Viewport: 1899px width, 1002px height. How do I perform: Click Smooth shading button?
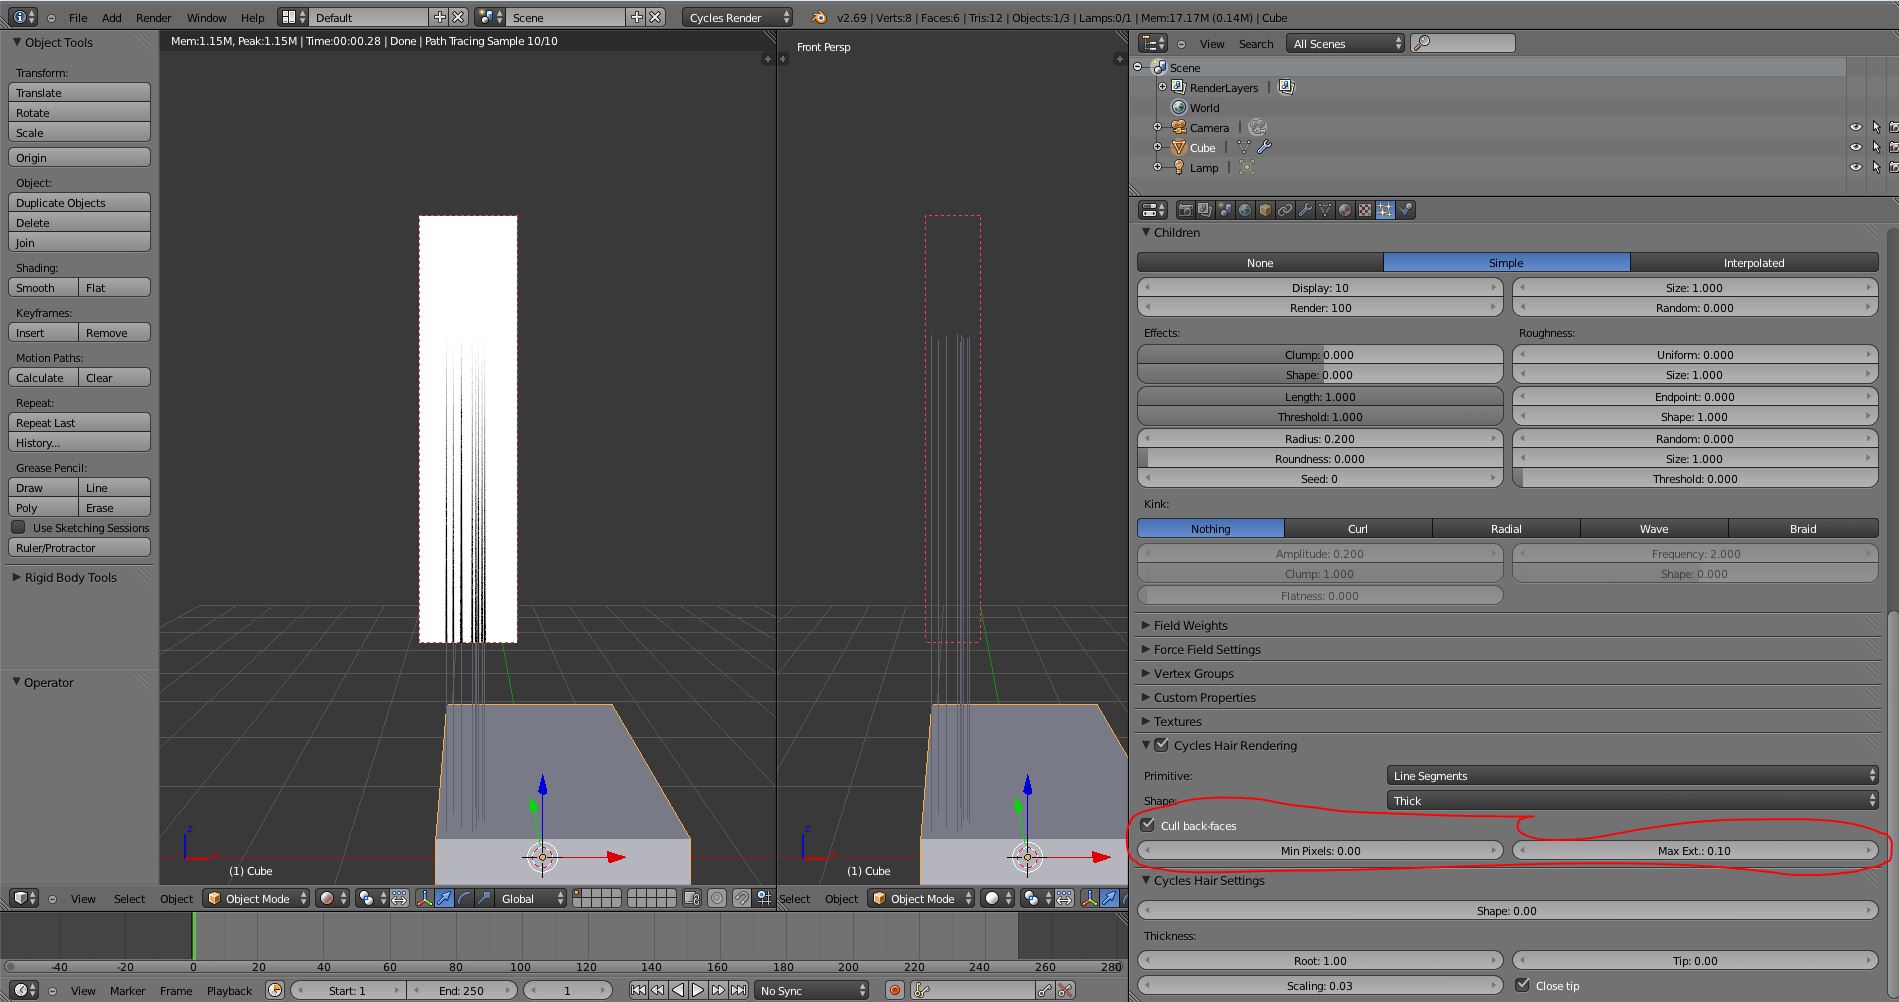pos(43,287)
